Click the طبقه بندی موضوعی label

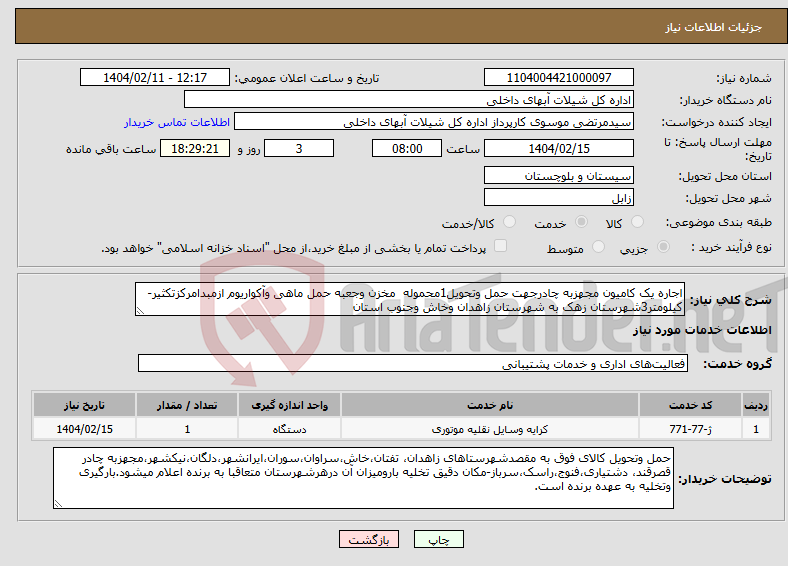click(719, 222)
